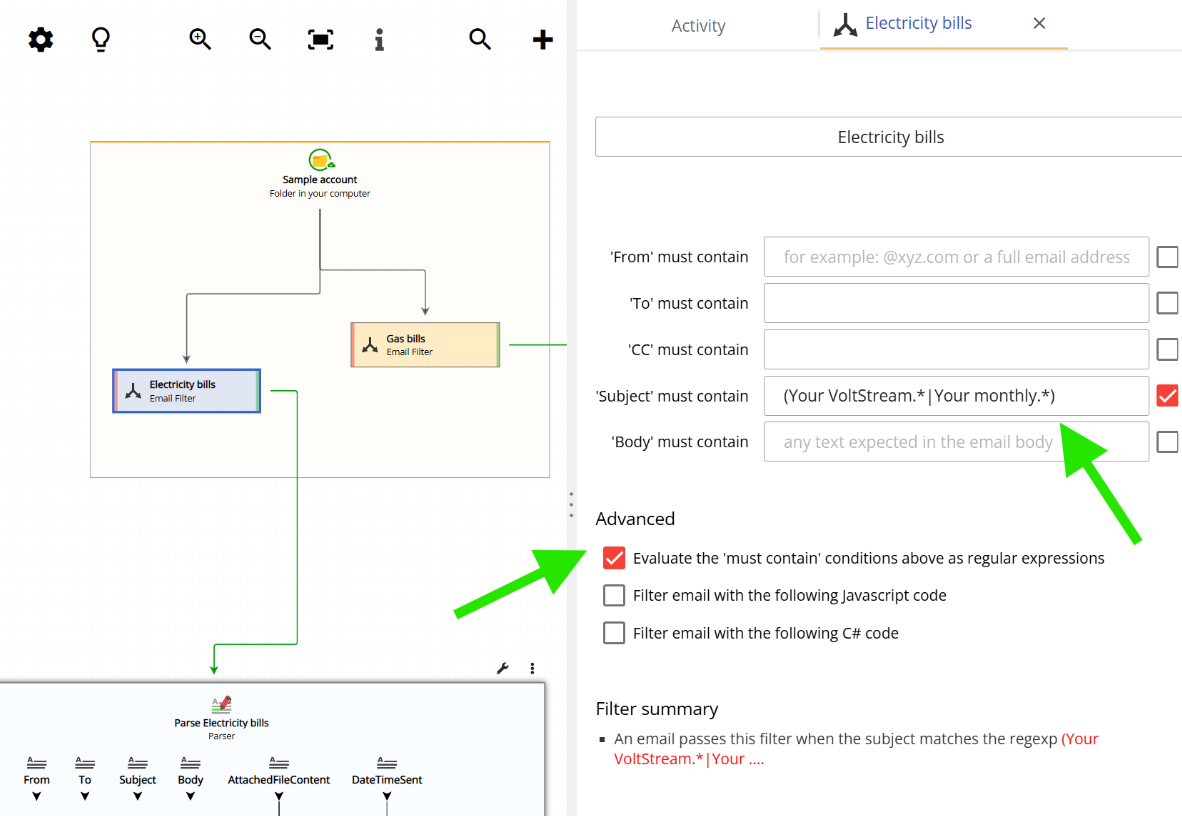Enable the 'Subject' must contain checkbox
The height and width of the screenshot is (816, 1182).
(x=1167, y=395)
